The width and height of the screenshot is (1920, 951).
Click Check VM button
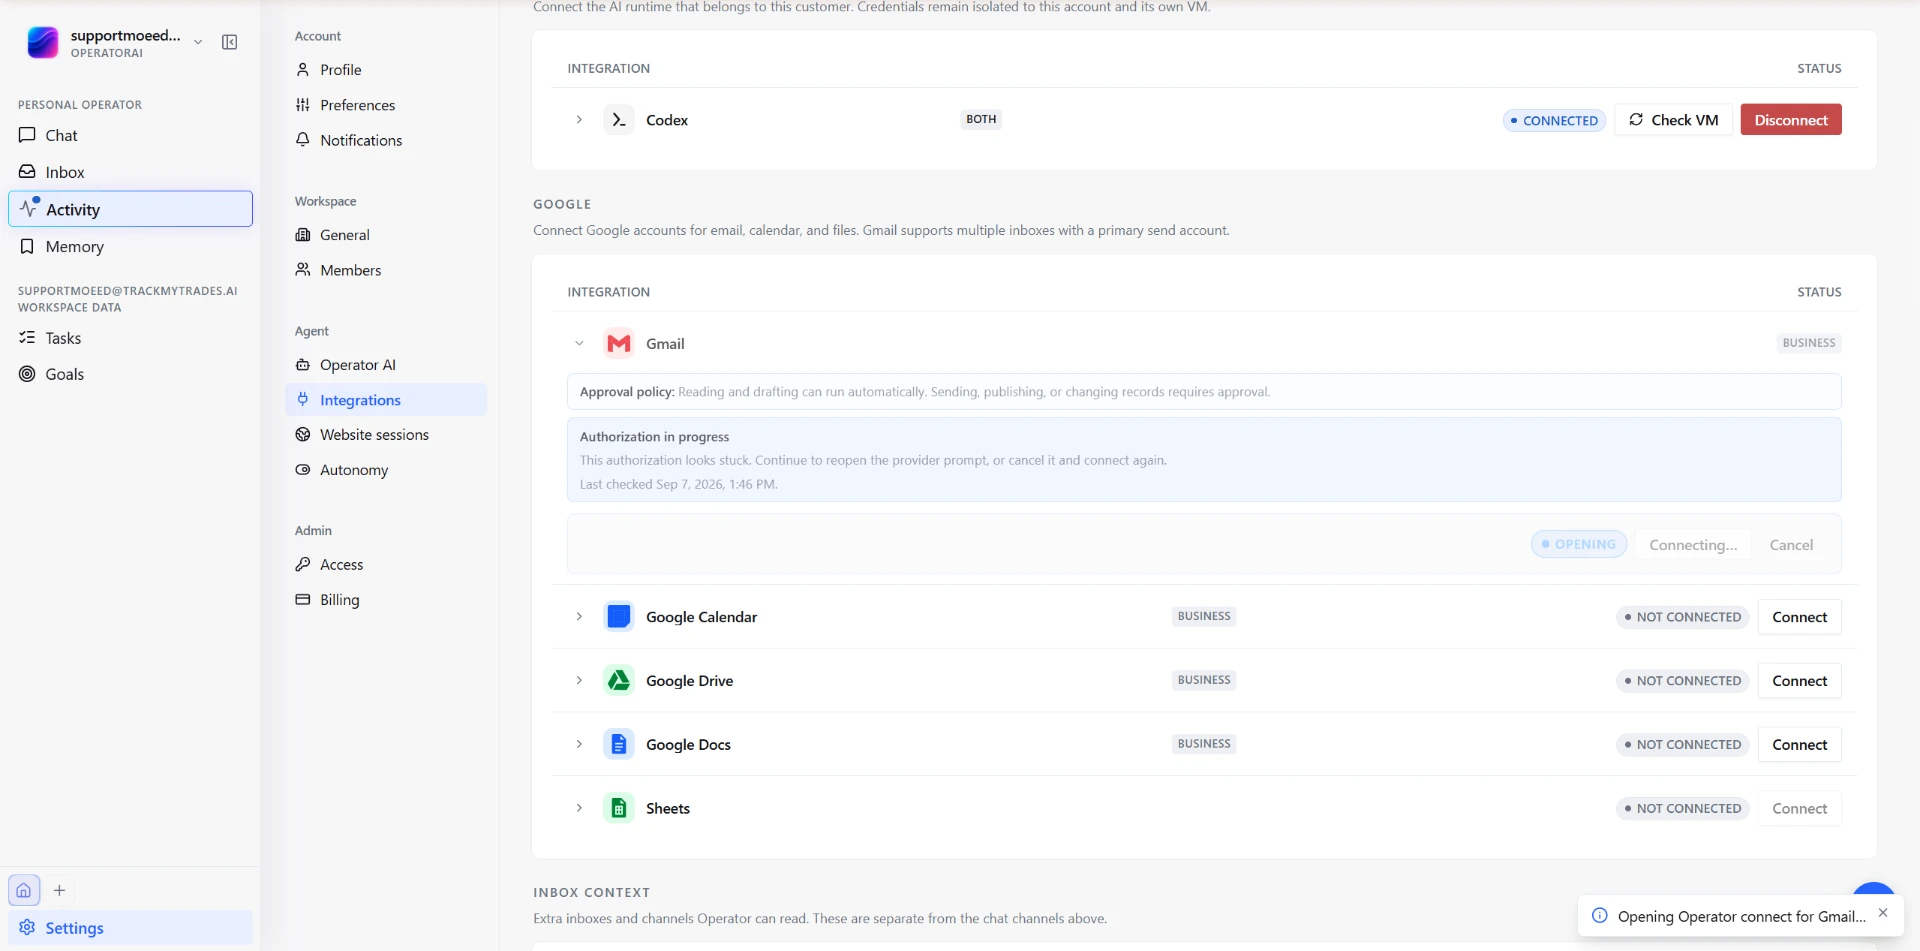click(x=1673, y=120)
